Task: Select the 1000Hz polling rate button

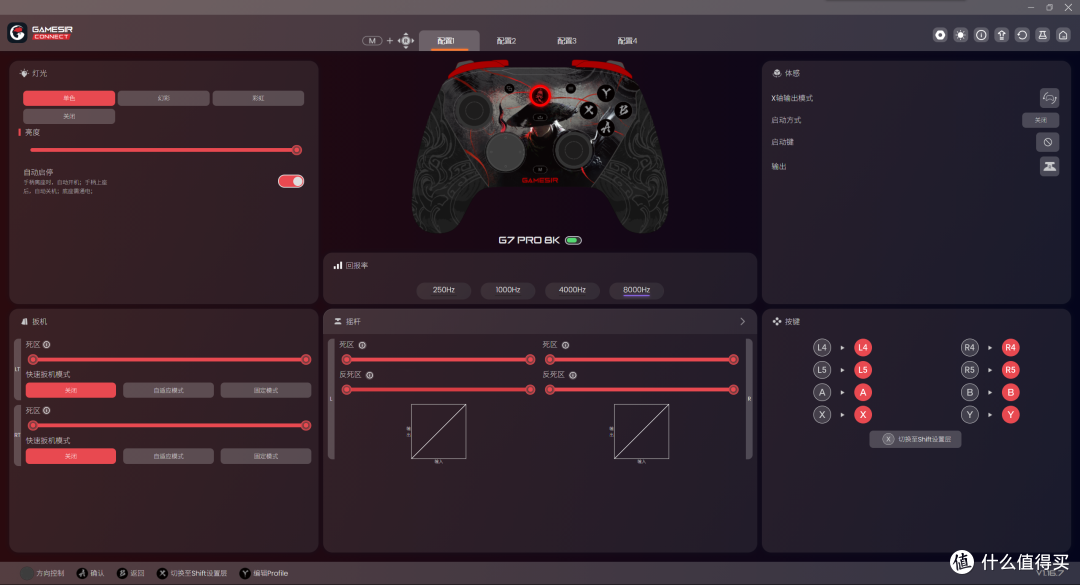Action: pyautogui.click(x=508, y=290)
